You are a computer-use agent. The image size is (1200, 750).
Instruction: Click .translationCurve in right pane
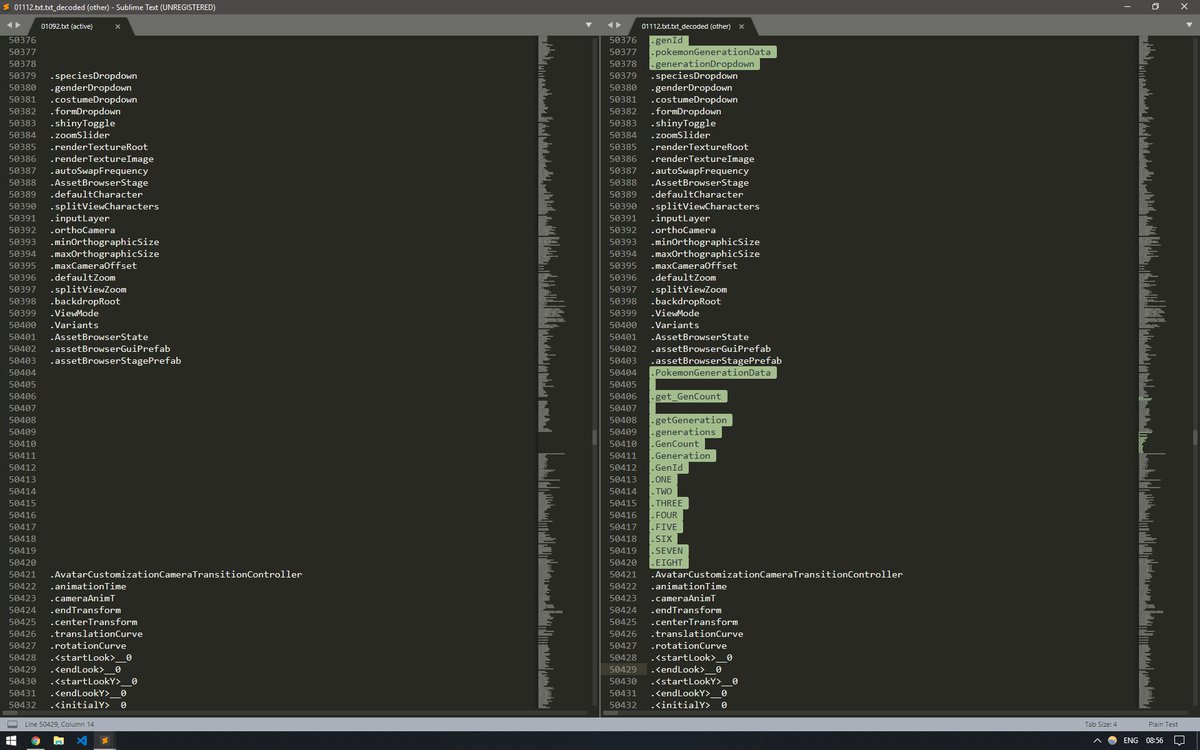click(696, 634)
